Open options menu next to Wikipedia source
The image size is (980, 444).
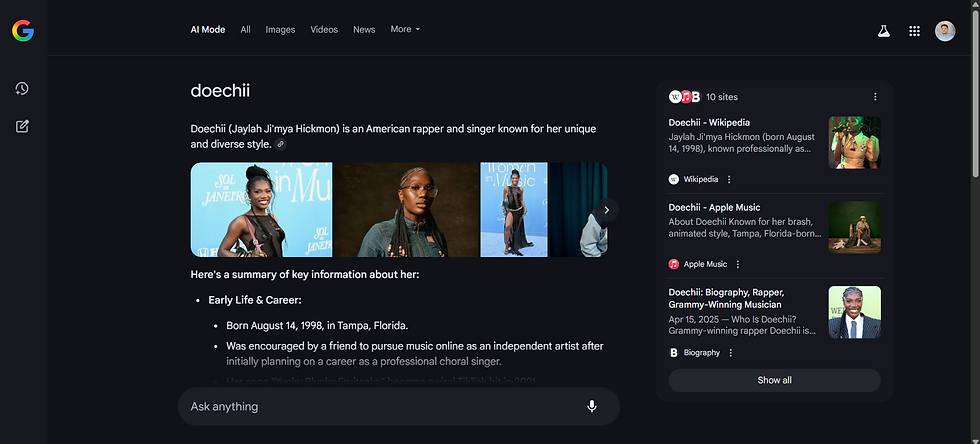pos(729,179)
